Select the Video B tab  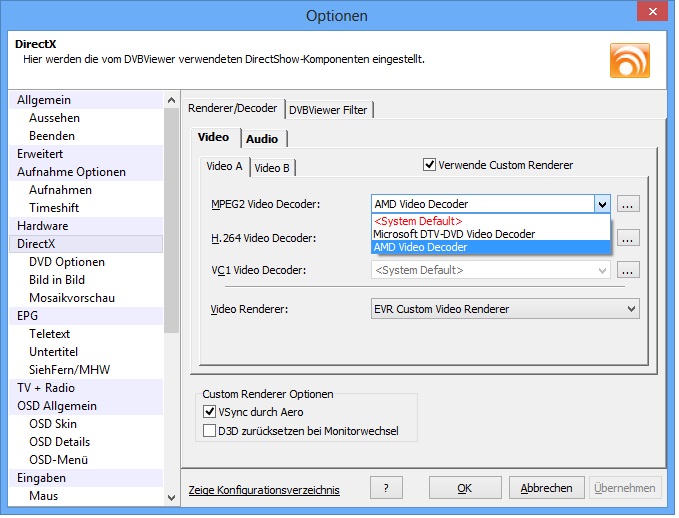[x=273, y=168]
